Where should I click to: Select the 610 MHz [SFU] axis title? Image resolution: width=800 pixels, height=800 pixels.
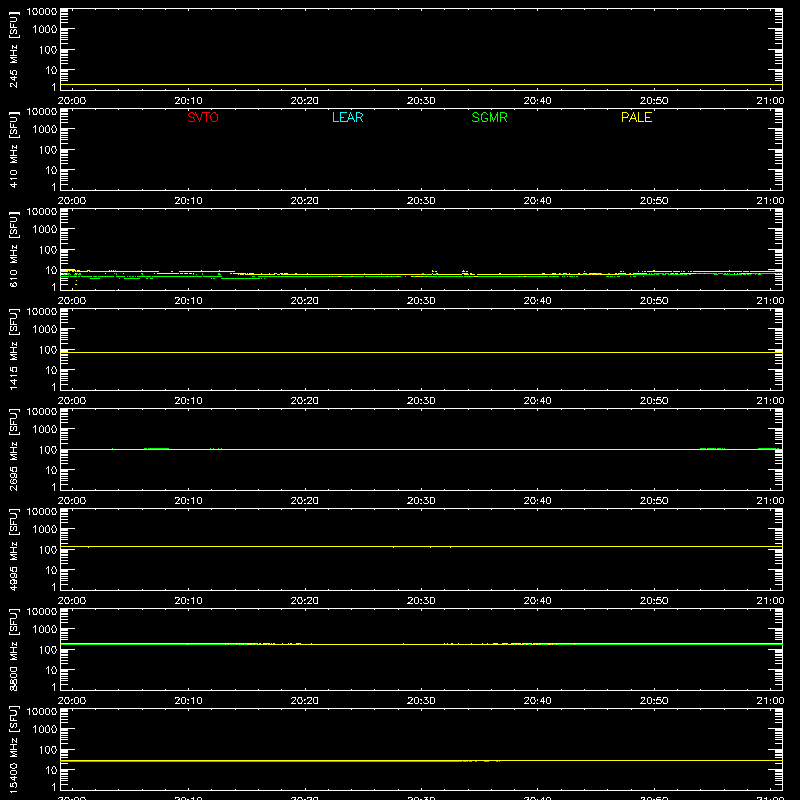[x=14, y=249]
